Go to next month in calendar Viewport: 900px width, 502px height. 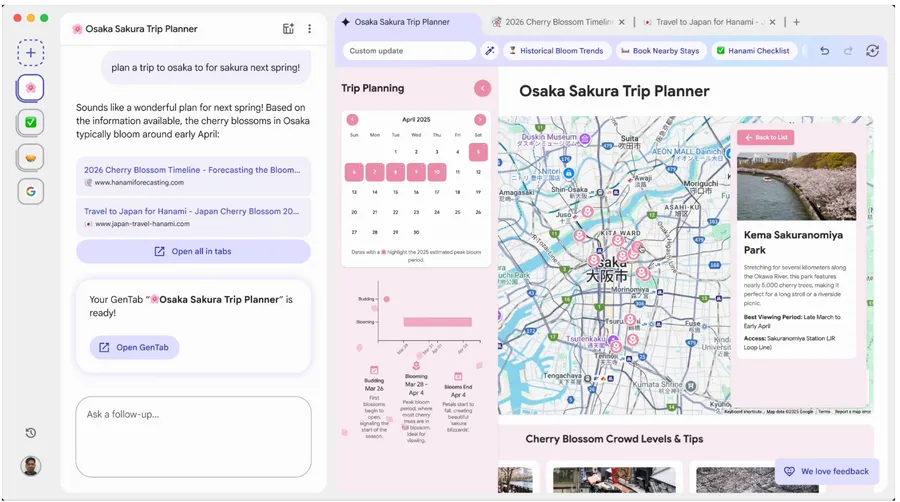coord(480,119)
